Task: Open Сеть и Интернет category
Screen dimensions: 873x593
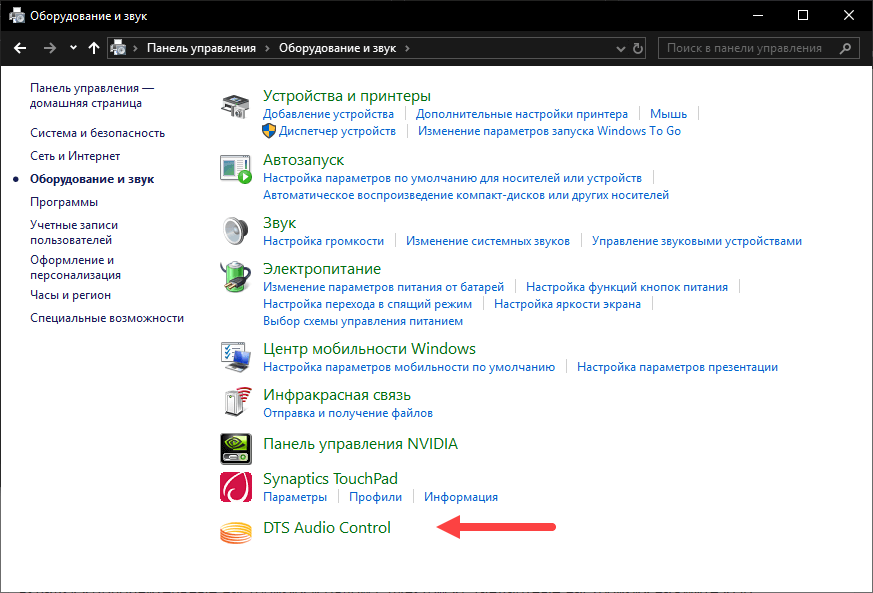Action: (x=75, y=156)
